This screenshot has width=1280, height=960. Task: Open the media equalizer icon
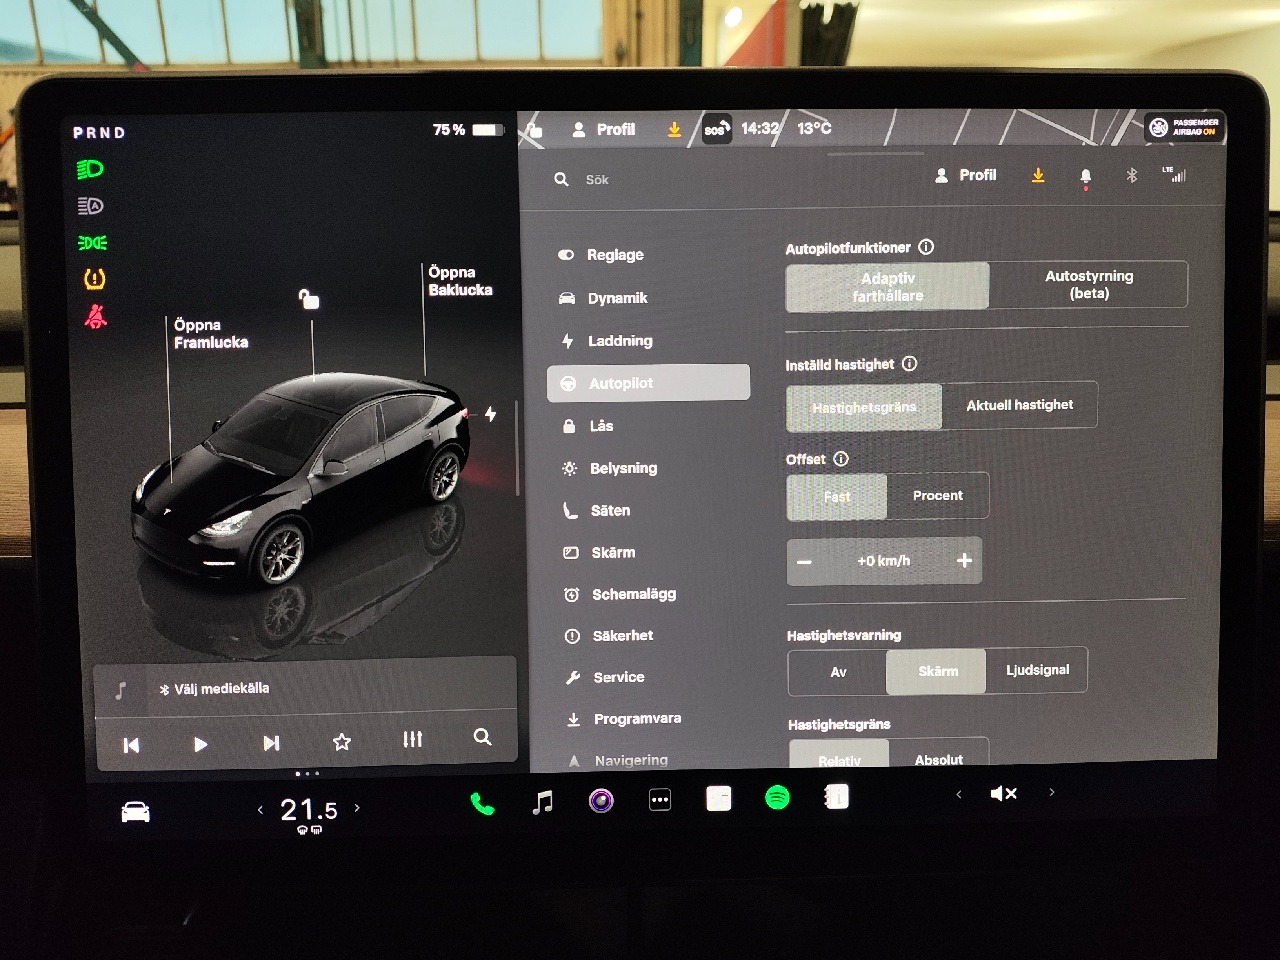[412, 739]
